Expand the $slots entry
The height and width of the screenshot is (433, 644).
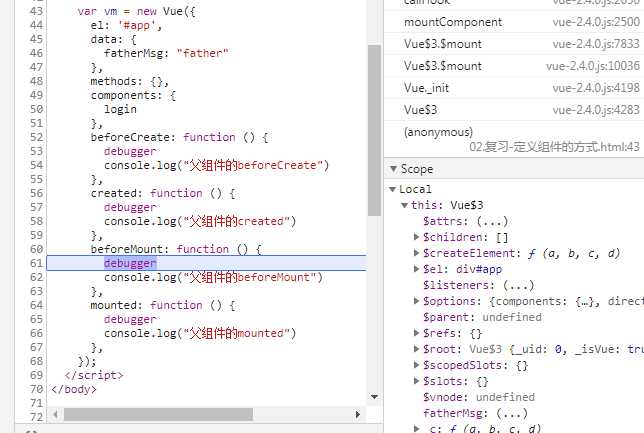point(416,381)
